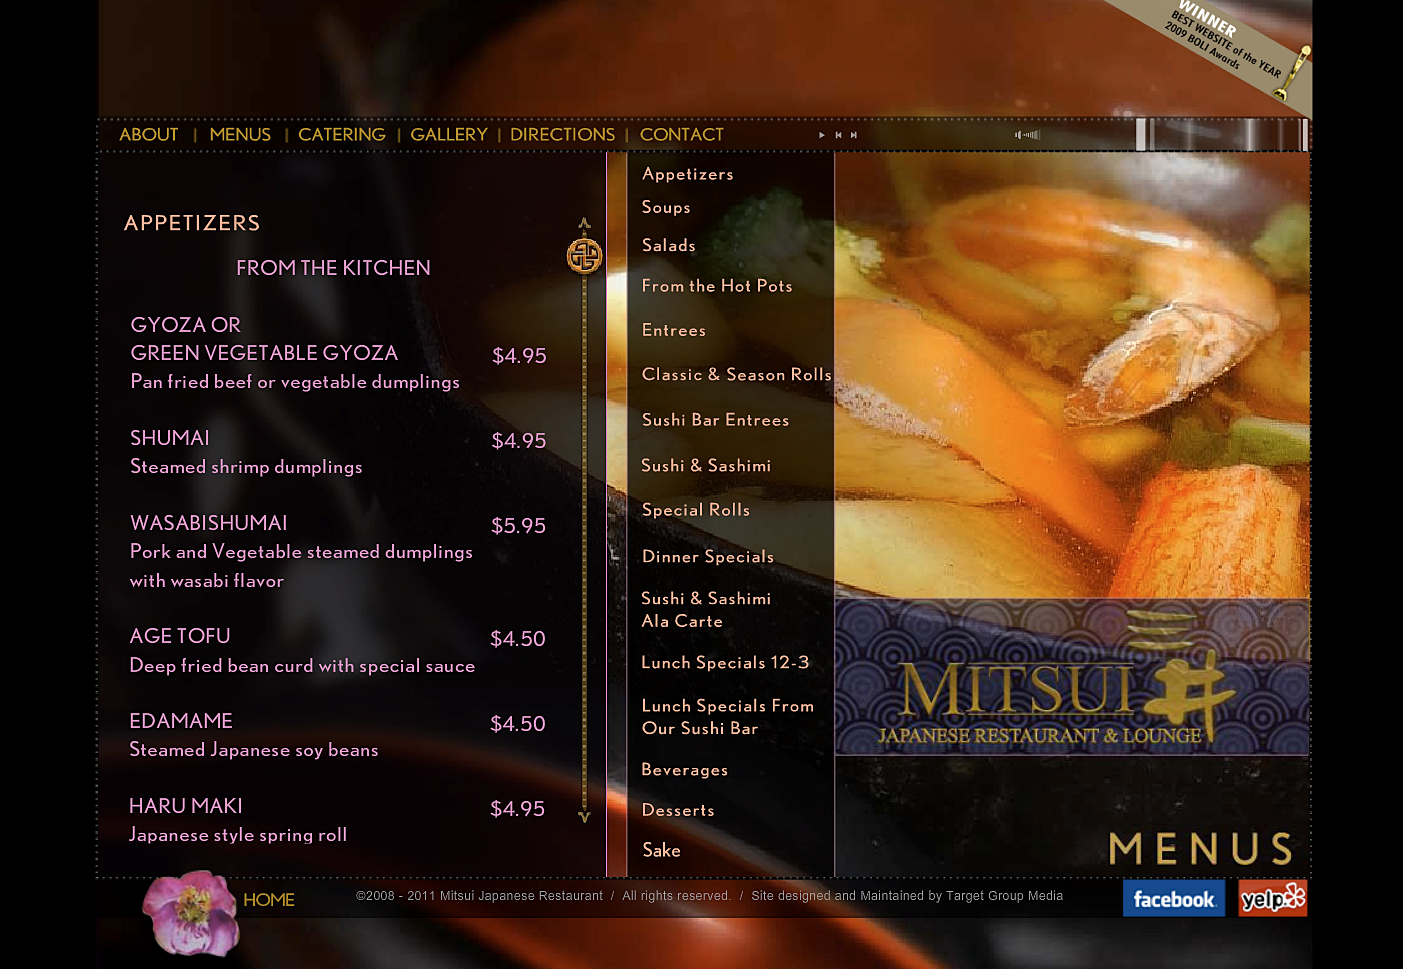Open the Desserts menu category
The width and height of the screenshot is (1403, 969).
678,810
